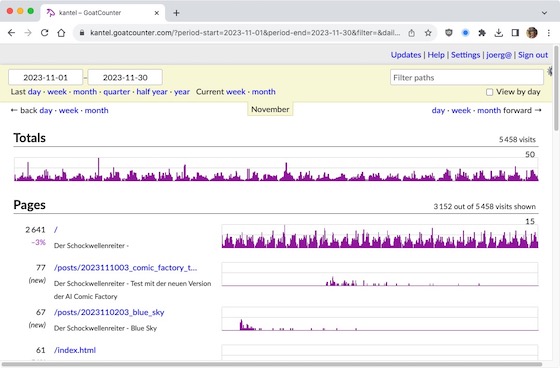The image size is (560, 368).
Task: Click the '5 458 visits' total text
Action: [x=517, y=140]
